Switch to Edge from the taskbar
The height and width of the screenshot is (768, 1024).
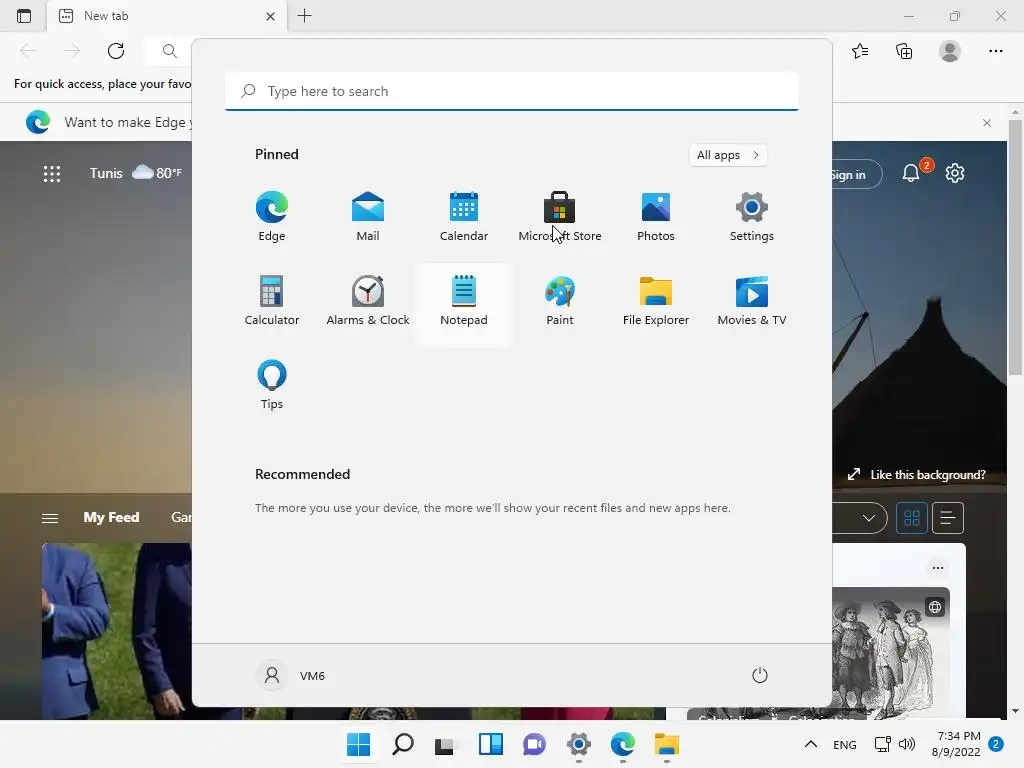pyautogui.click(x=622, y=744)
